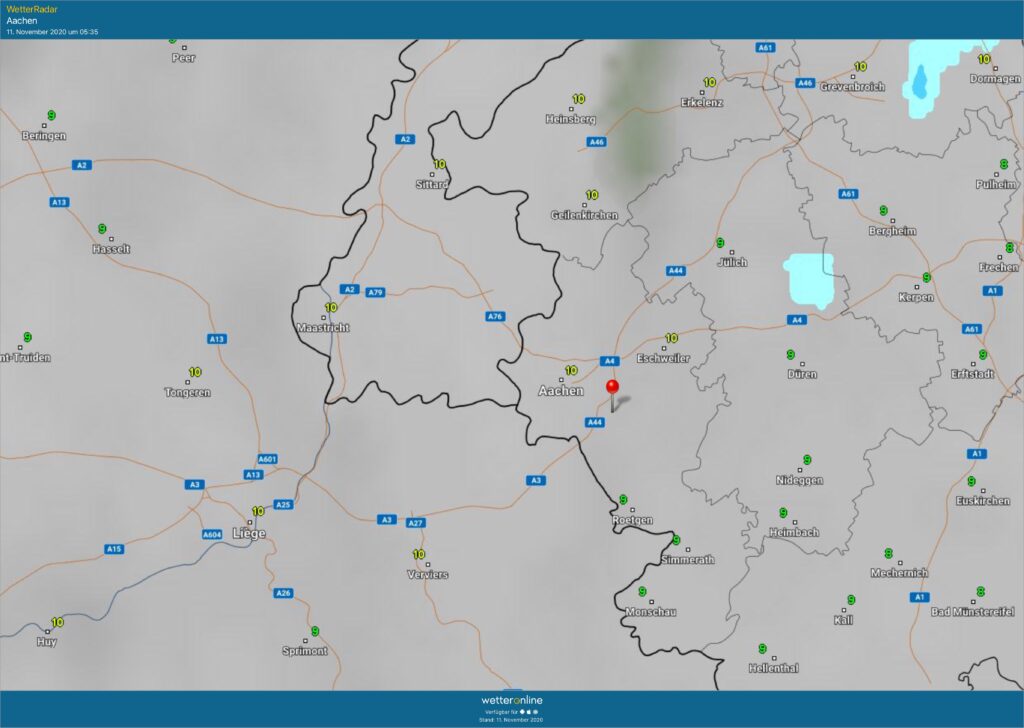1024x728 pixels.
Task: Select the Aachen city label on map
Action: pyautogui.click(x=561, y=390)
